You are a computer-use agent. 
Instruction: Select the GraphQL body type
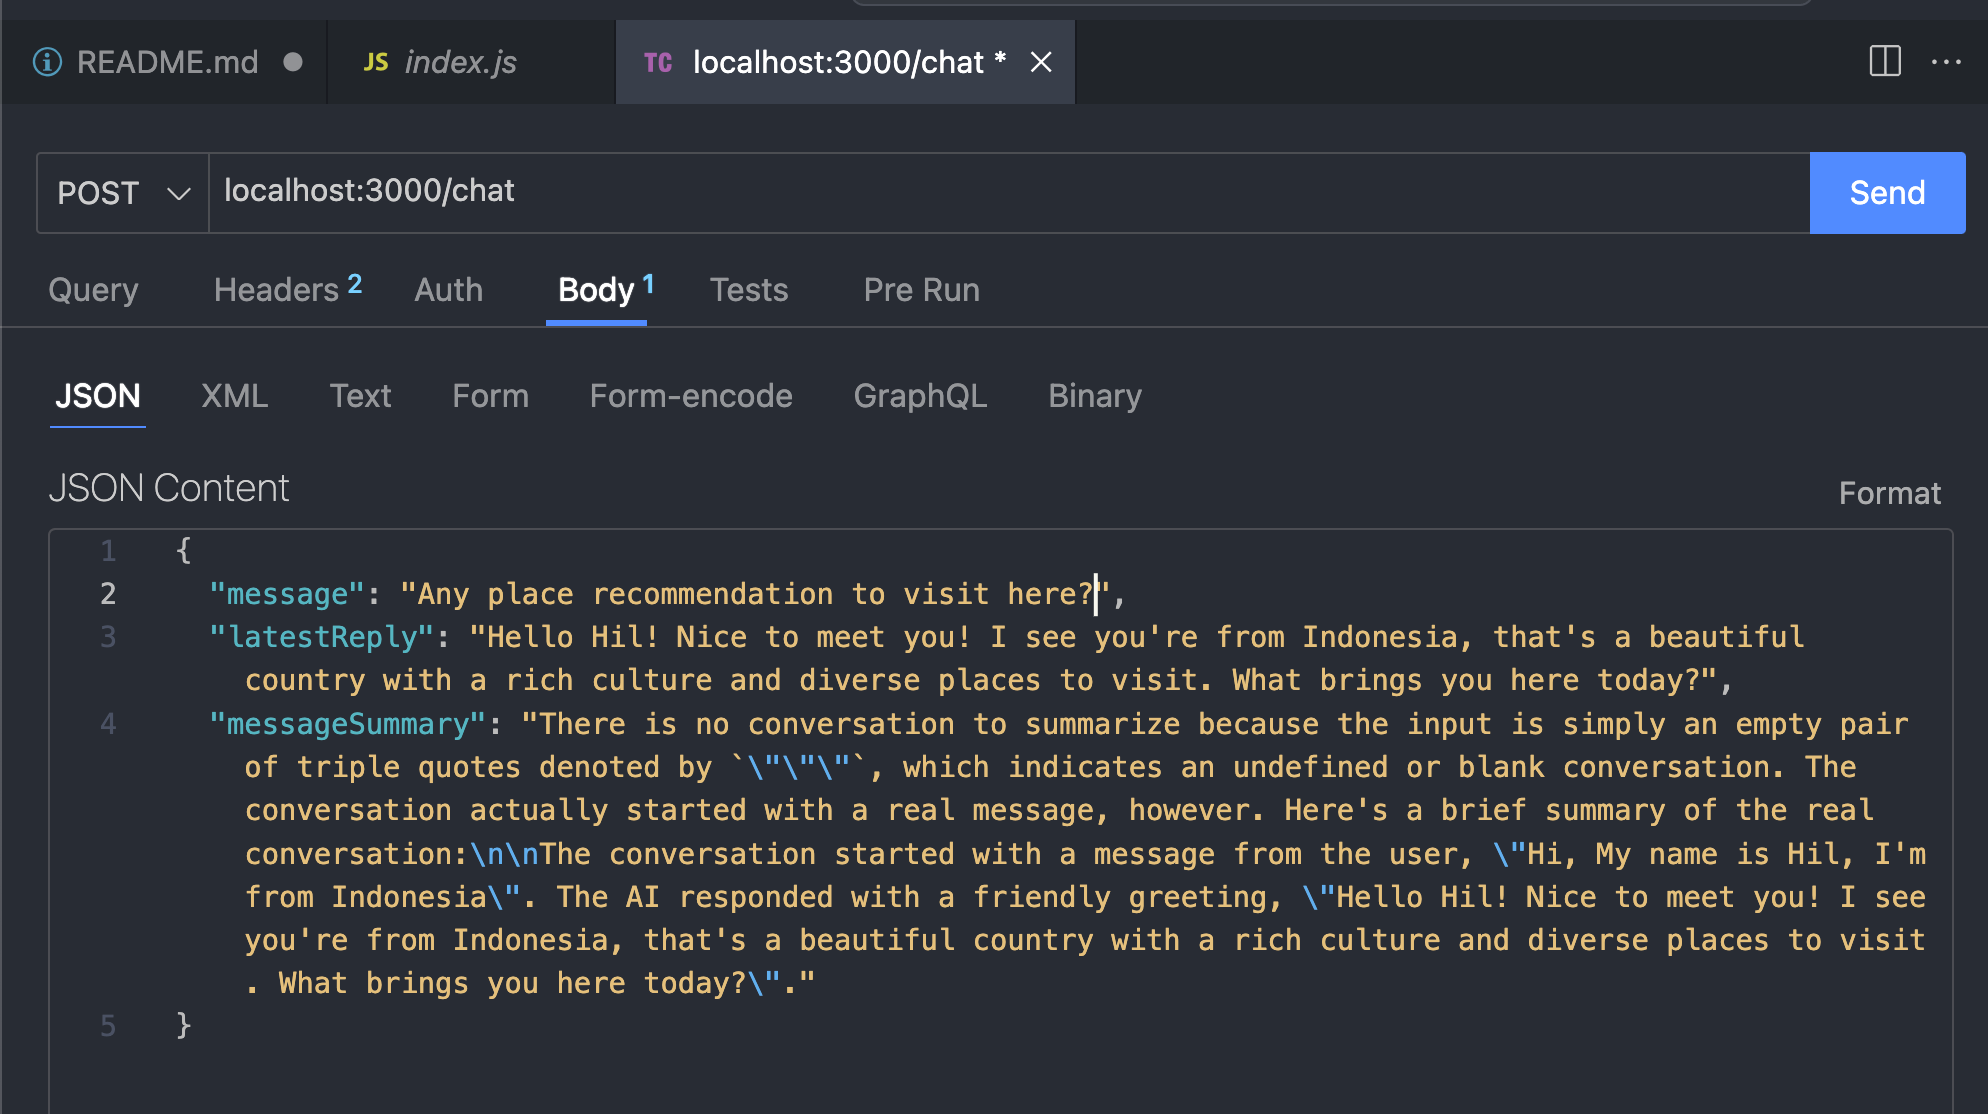pos(920,396)
